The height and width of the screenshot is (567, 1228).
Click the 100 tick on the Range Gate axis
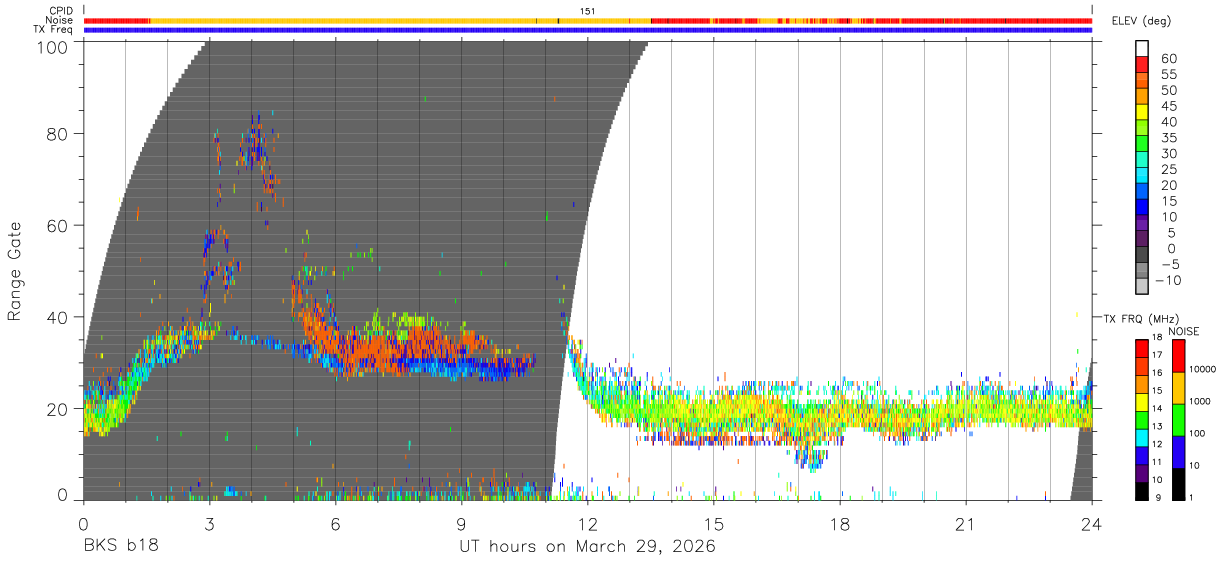coord(53,46)
